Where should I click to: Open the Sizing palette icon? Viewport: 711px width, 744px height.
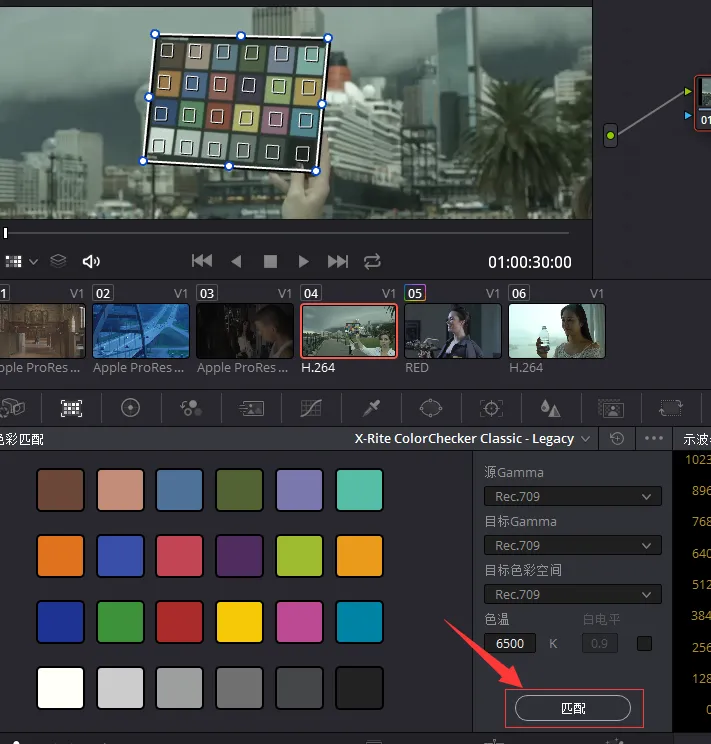(671, 408)
